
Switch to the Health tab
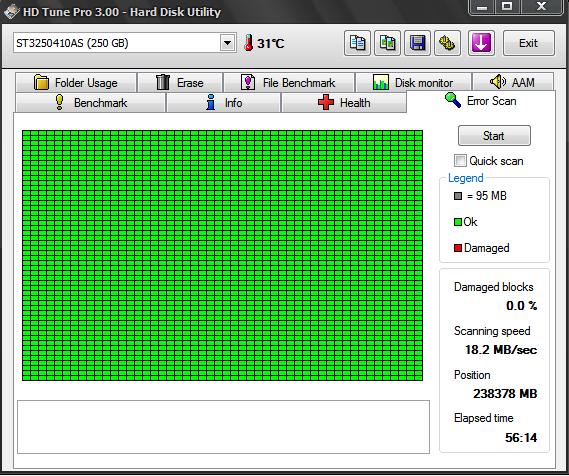click(344, 103)
